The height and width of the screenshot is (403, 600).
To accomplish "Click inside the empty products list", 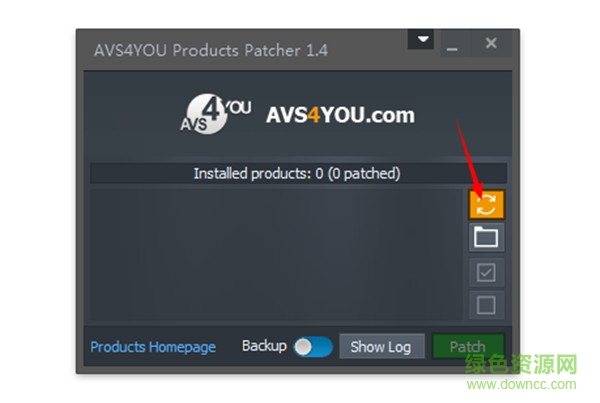I will click(276, 254).
